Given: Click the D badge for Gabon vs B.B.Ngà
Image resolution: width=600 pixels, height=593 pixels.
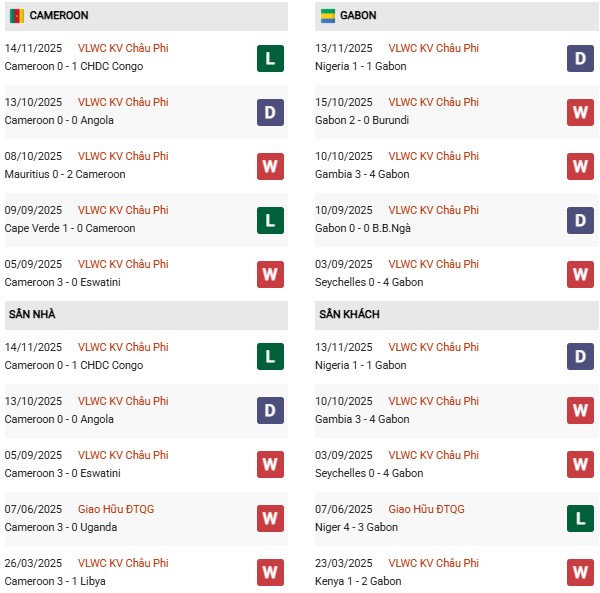Looking at the screenshot, I should (x=581, y=221).
